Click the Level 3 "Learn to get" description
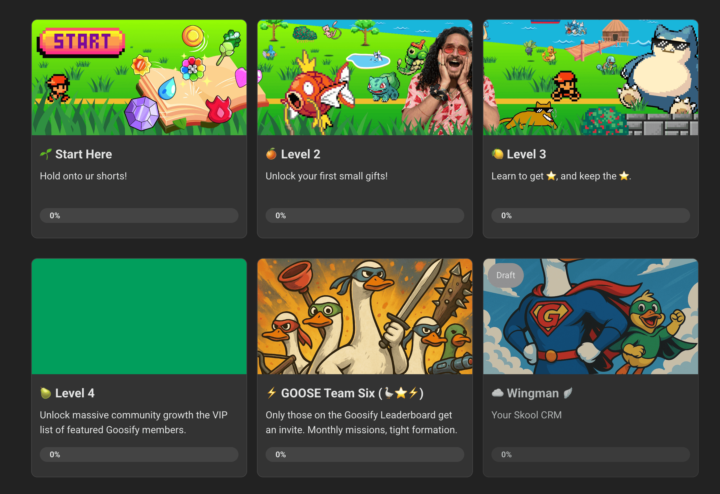 point(561,176)
